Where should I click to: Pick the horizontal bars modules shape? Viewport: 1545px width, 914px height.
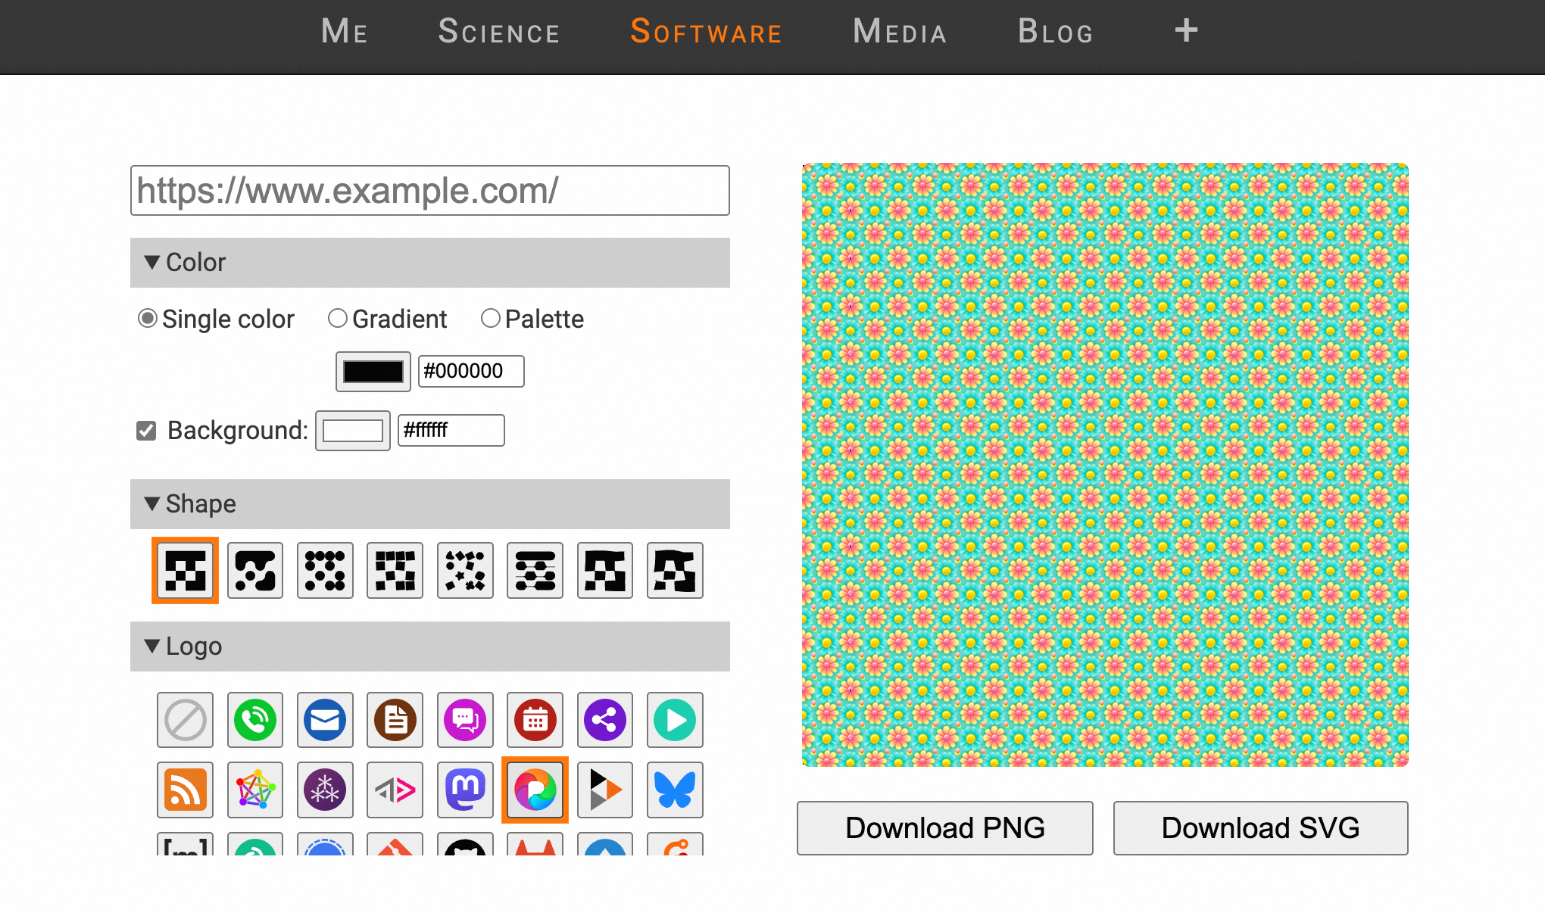click(535, 571)
